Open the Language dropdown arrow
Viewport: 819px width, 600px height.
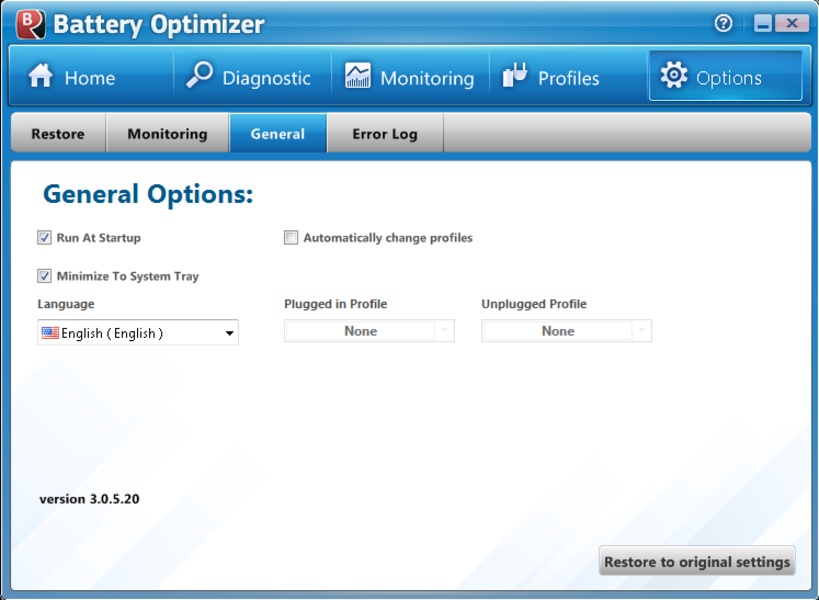(229, 333)
